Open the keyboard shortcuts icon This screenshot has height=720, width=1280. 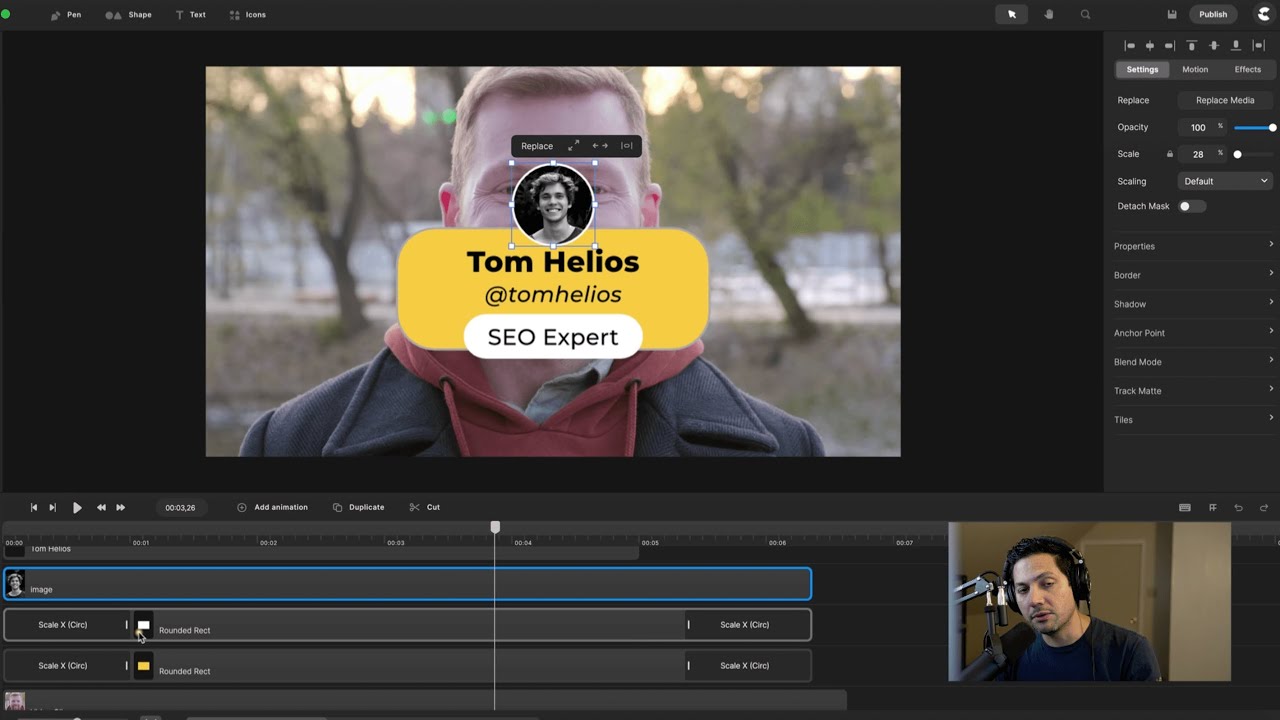1185,507
